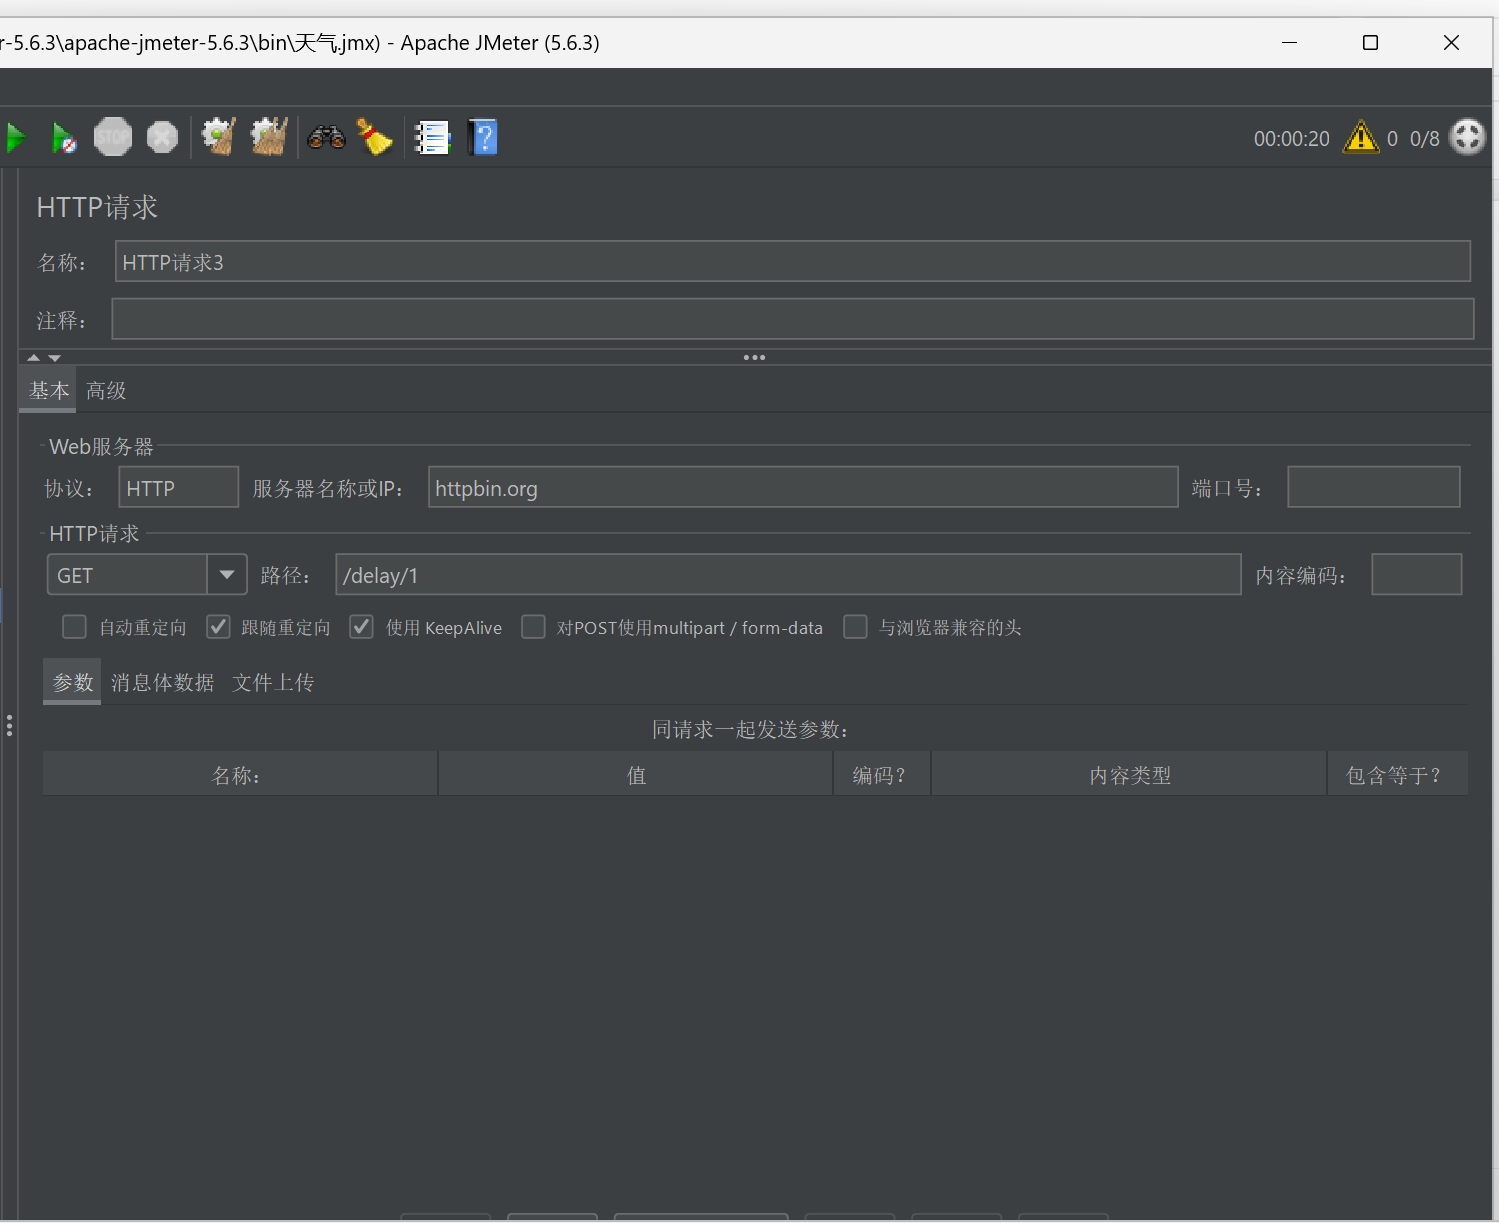The image size is (1499, 1223).
Task: Expand panel with the down triangle expander
Action: pos(54,357)
